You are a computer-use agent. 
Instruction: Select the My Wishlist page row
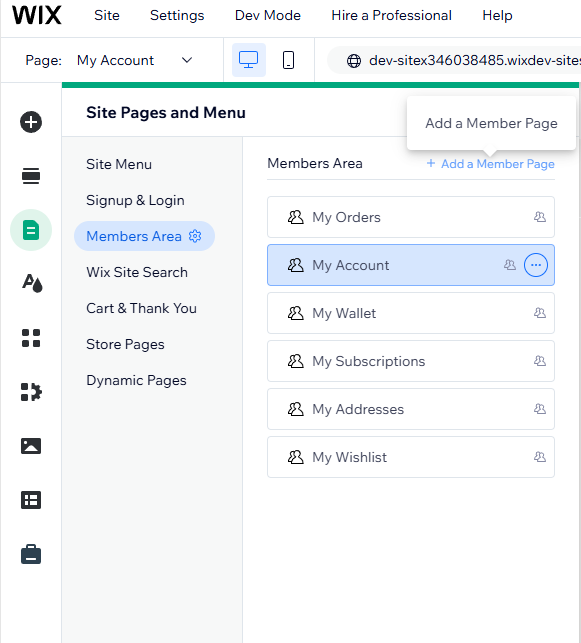click(411, 457)
